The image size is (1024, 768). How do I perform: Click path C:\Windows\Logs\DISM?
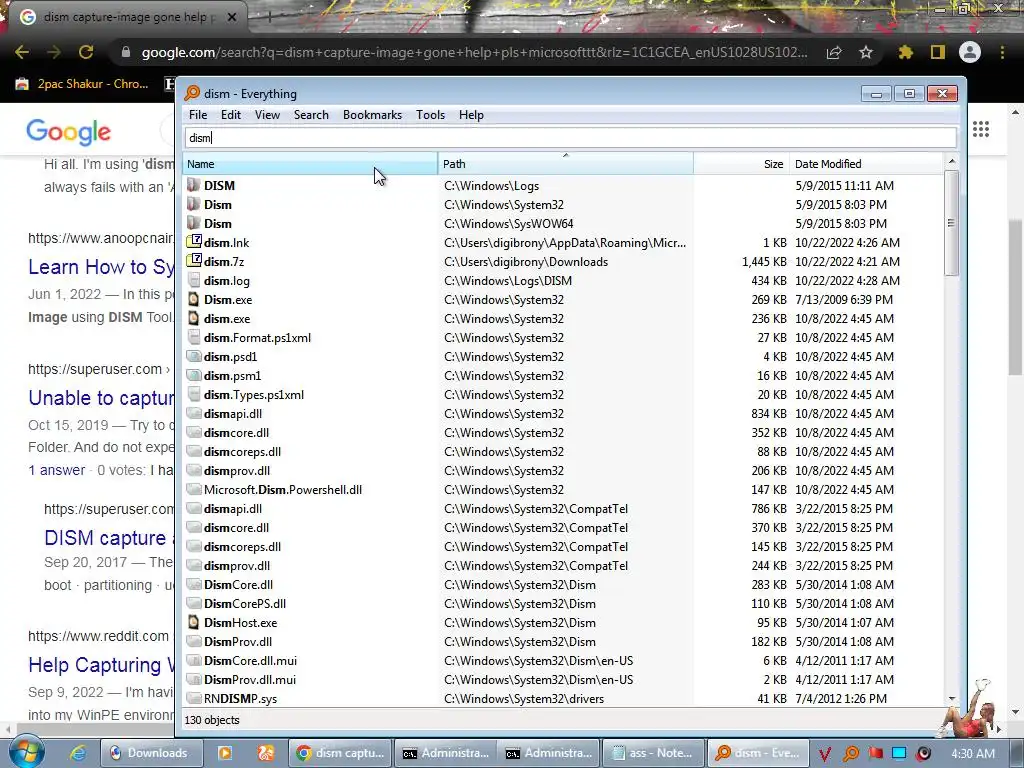tap(508, 280)
